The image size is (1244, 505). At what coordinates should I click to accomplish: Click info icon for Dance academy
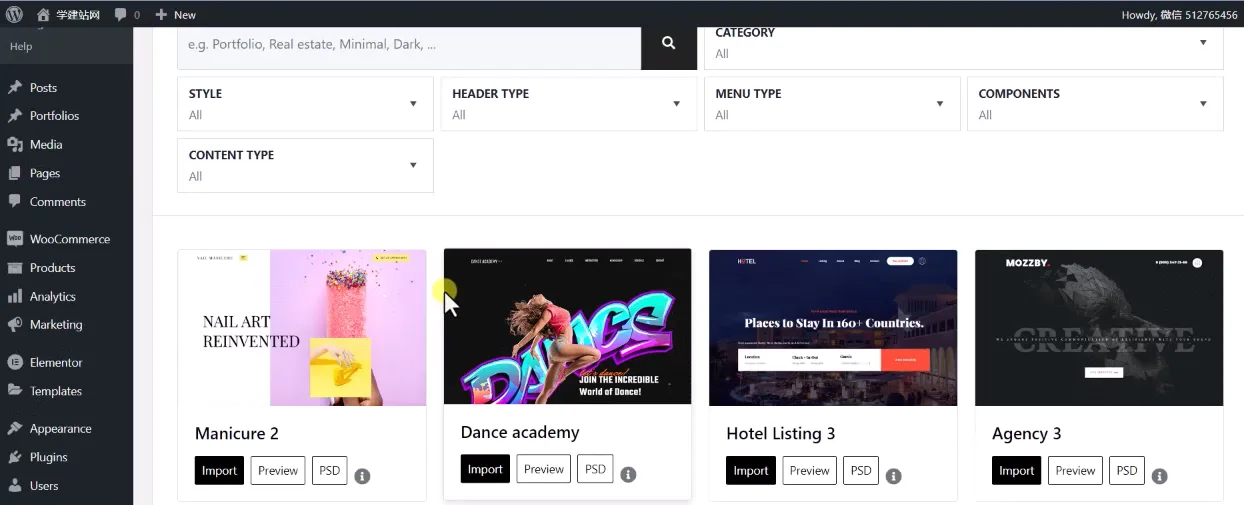(x=628, y=474)
